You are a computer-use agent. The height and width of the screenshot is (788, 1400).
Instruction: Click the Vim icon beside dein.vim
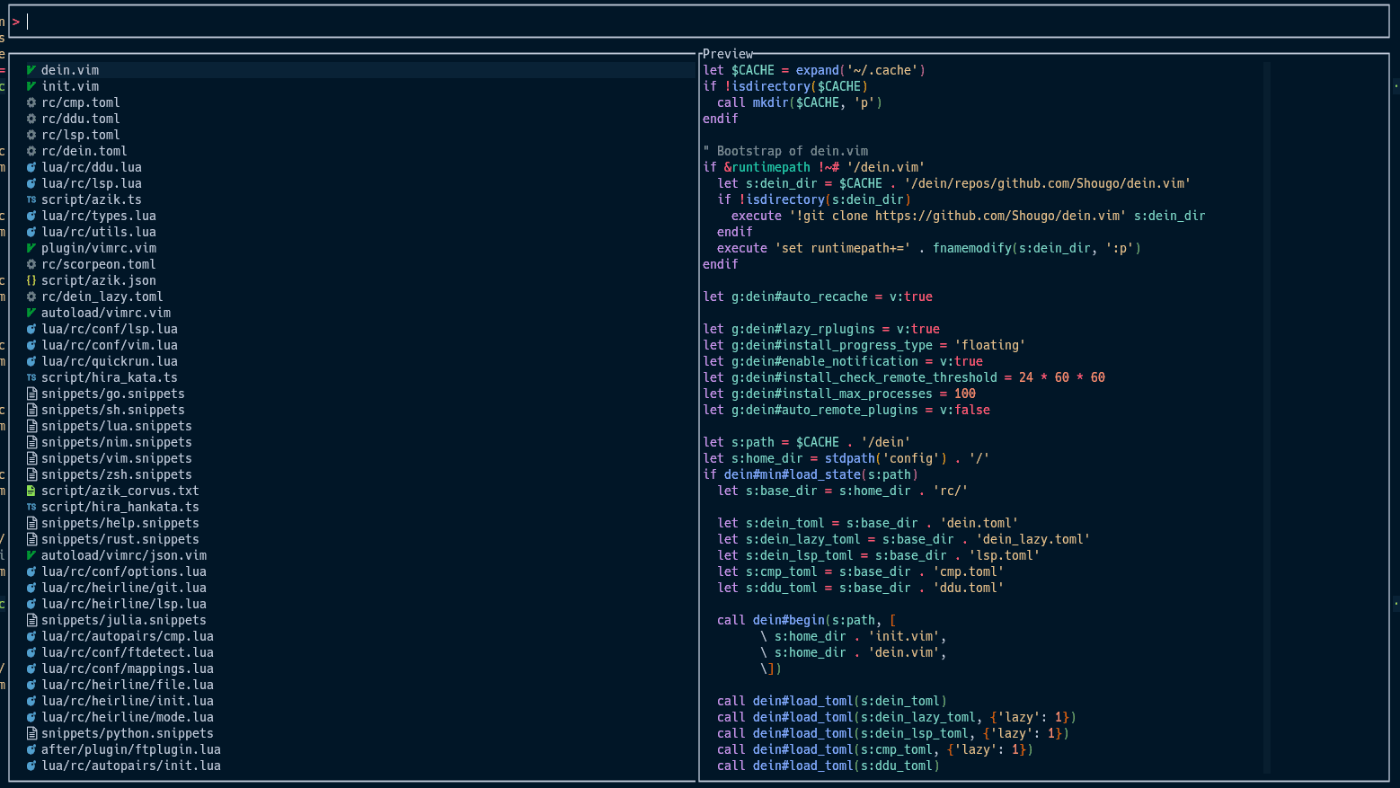pyautogui.click(x=31, y=70)
